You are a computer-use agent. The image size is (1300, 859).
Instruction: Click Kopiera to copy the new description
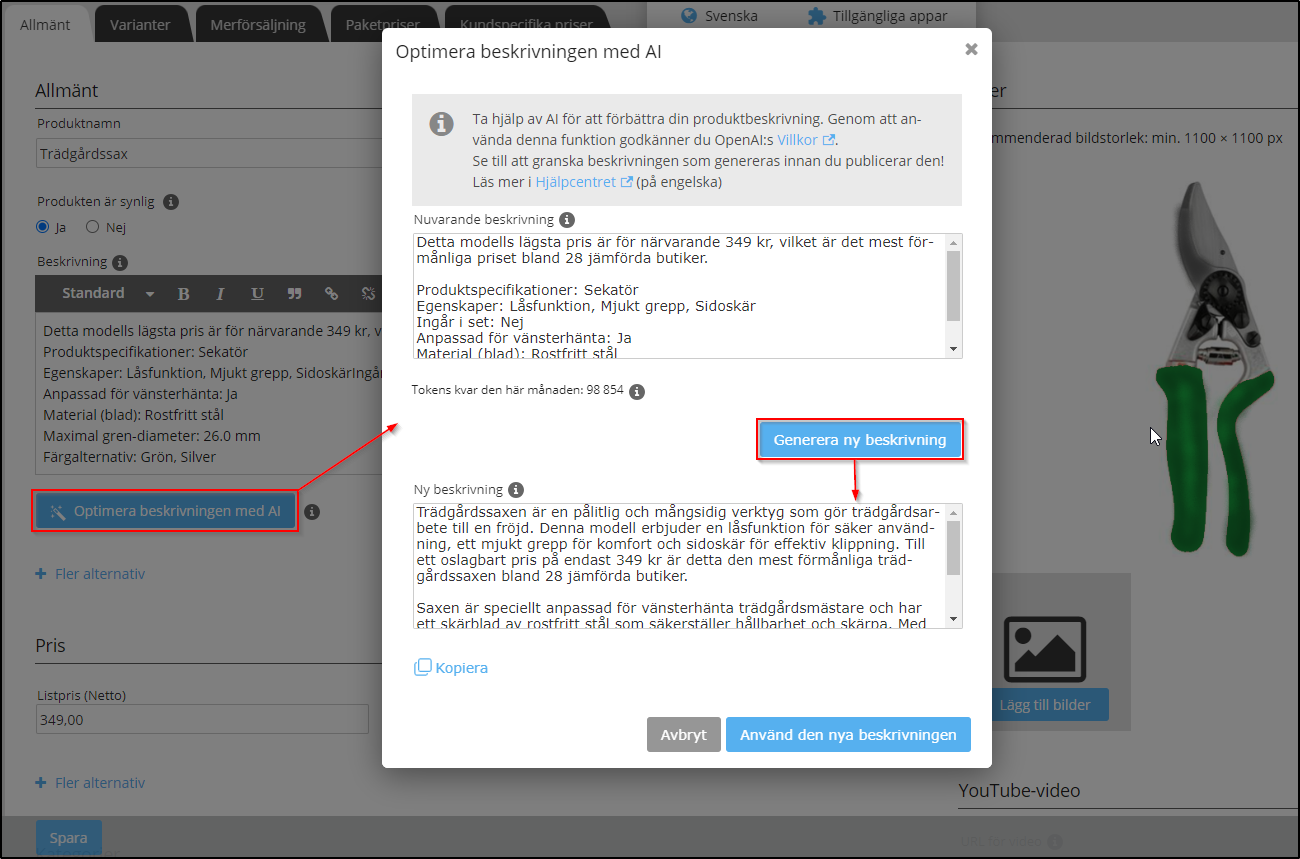[451, 667]
